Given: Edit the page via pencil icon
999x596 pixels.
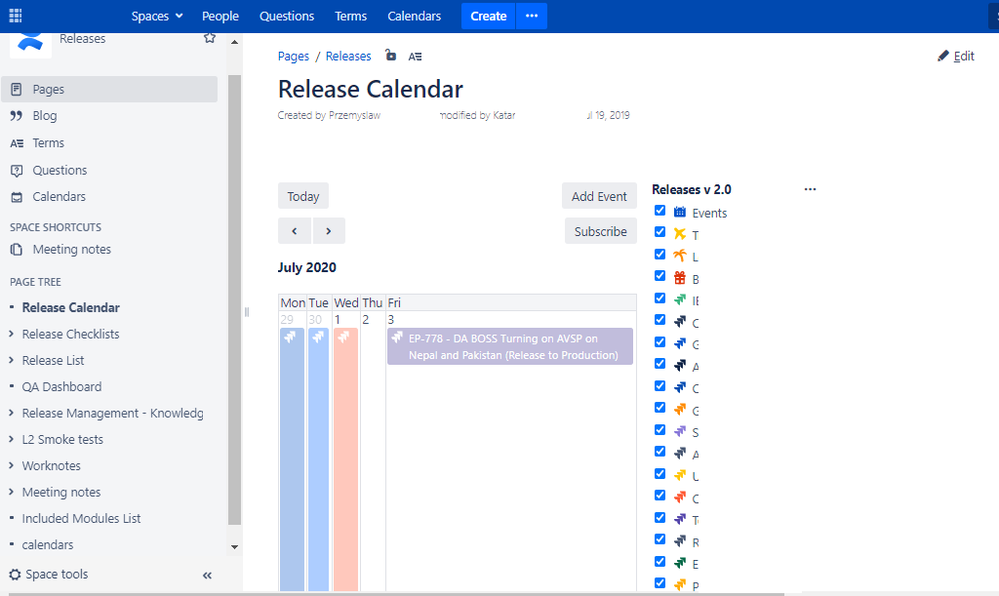Looking at the screenshot, I should [943, 56].
